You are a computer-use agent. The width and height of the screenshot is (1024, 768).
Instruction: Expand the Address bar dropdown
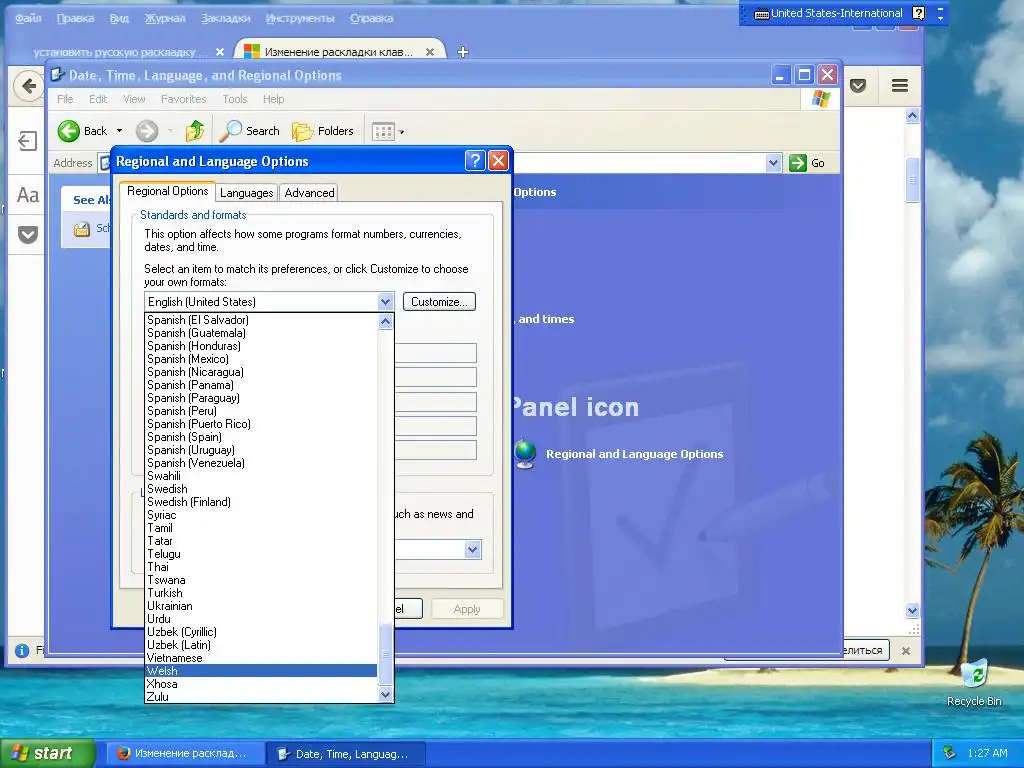coord(773,163)
